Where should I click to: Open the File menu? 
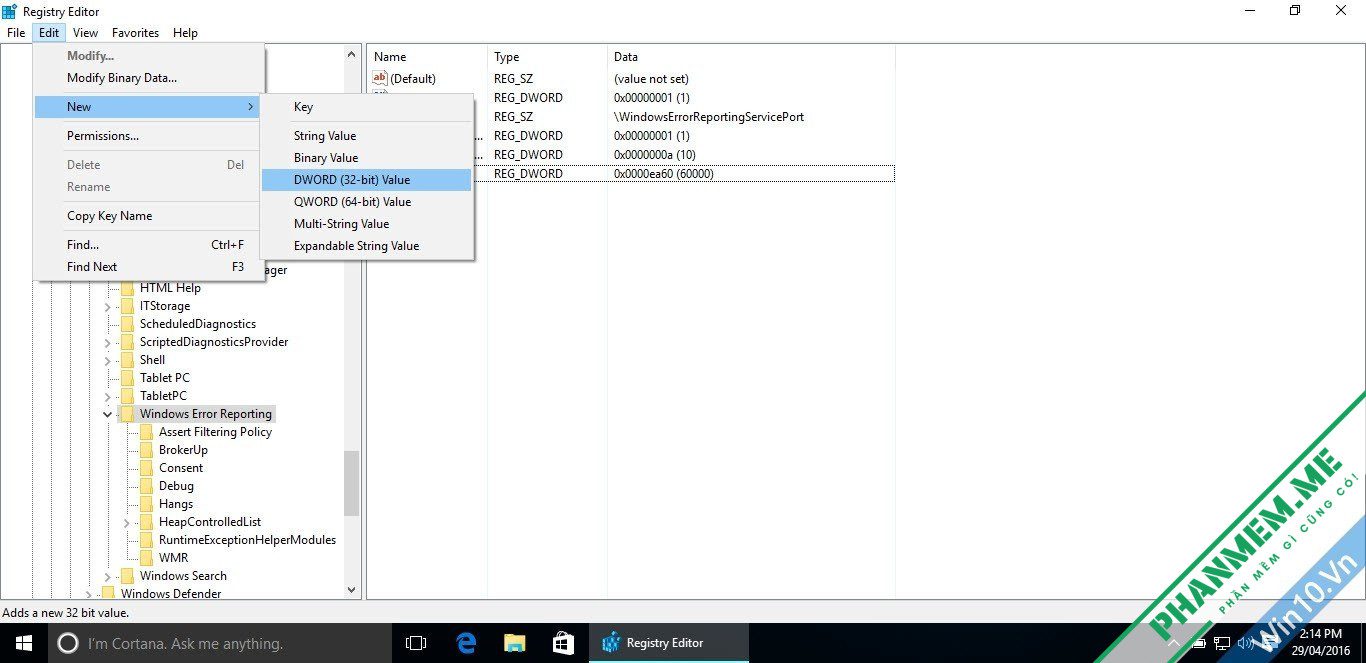(x=16, y=33)
